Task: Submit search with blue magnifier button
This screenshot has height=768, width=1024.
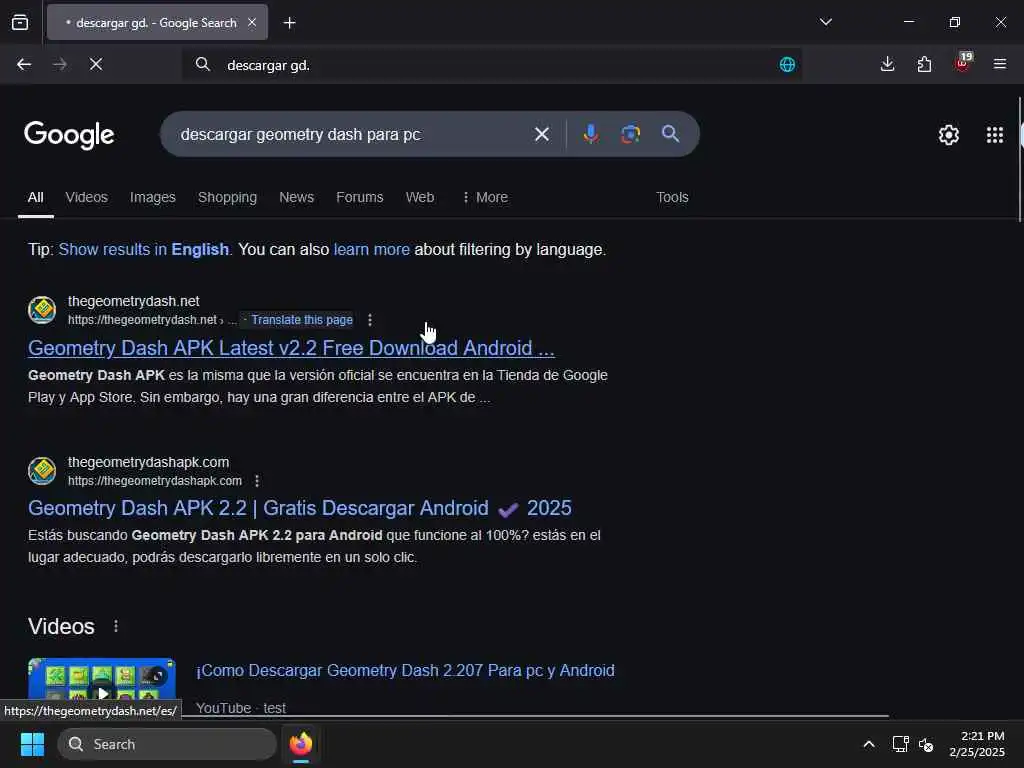Action: coord(670,134)
